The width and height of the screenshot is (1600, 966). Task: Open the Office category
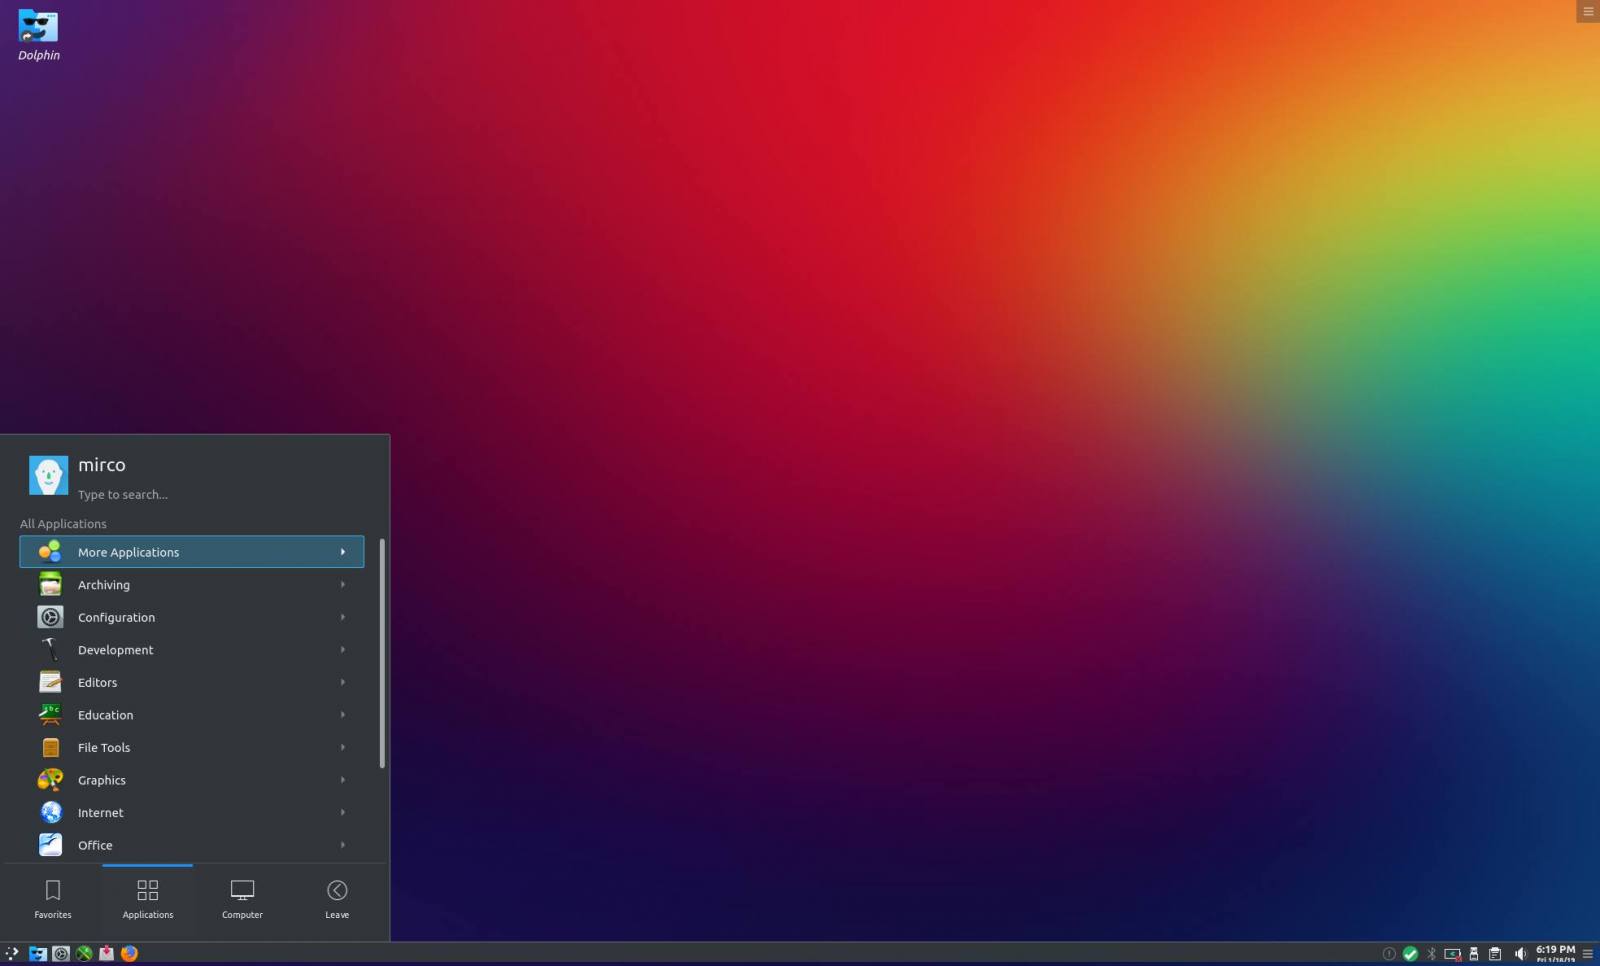tap(191, 845)
